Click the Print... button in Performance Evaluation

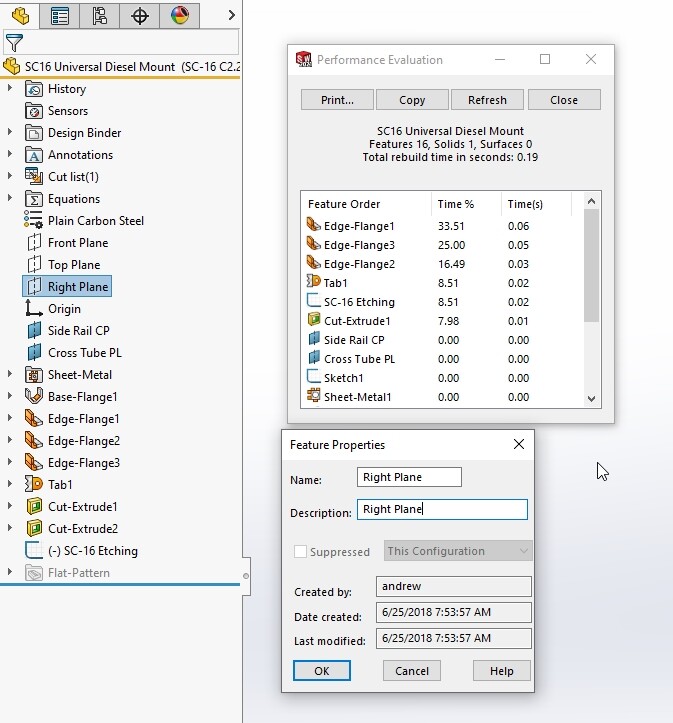coord(337,100)
